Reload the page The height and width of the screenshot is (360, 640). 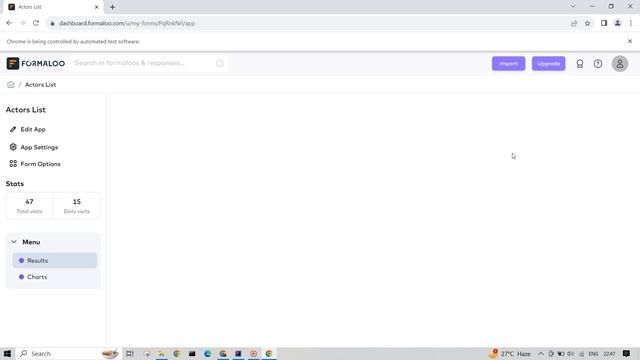[36, 23]
